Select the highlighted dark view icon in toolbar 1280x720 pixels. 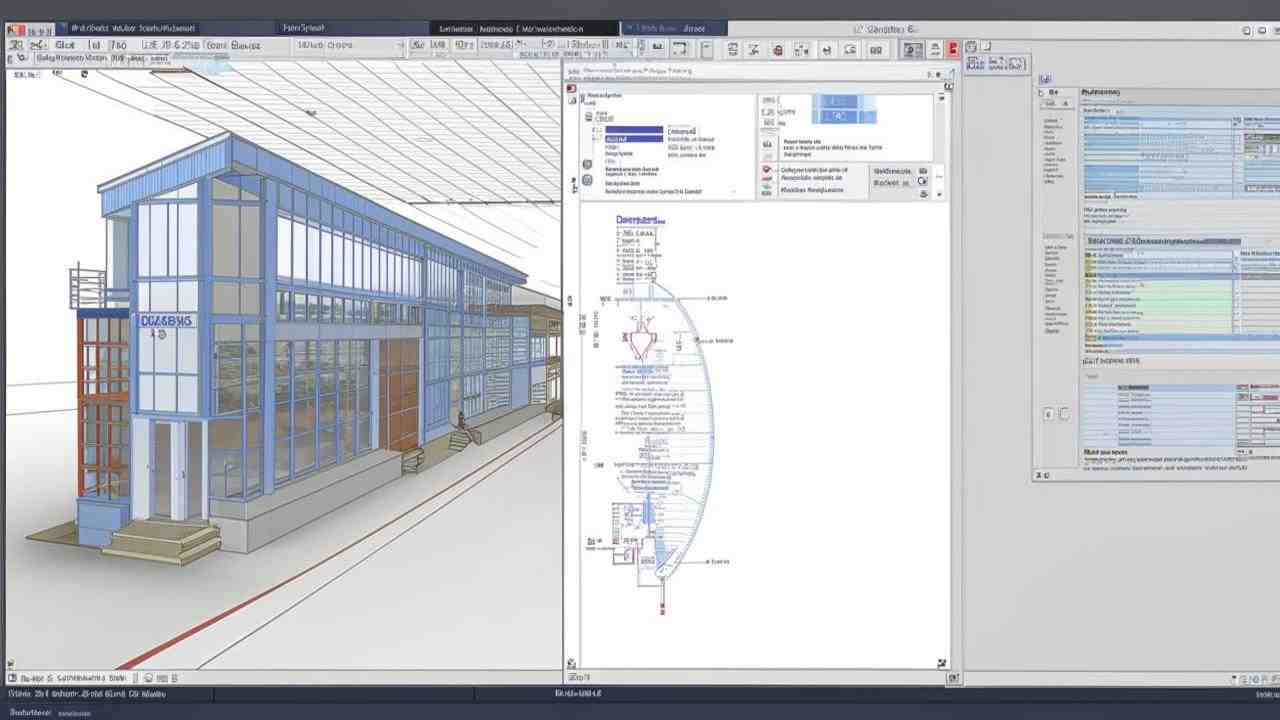911,49
